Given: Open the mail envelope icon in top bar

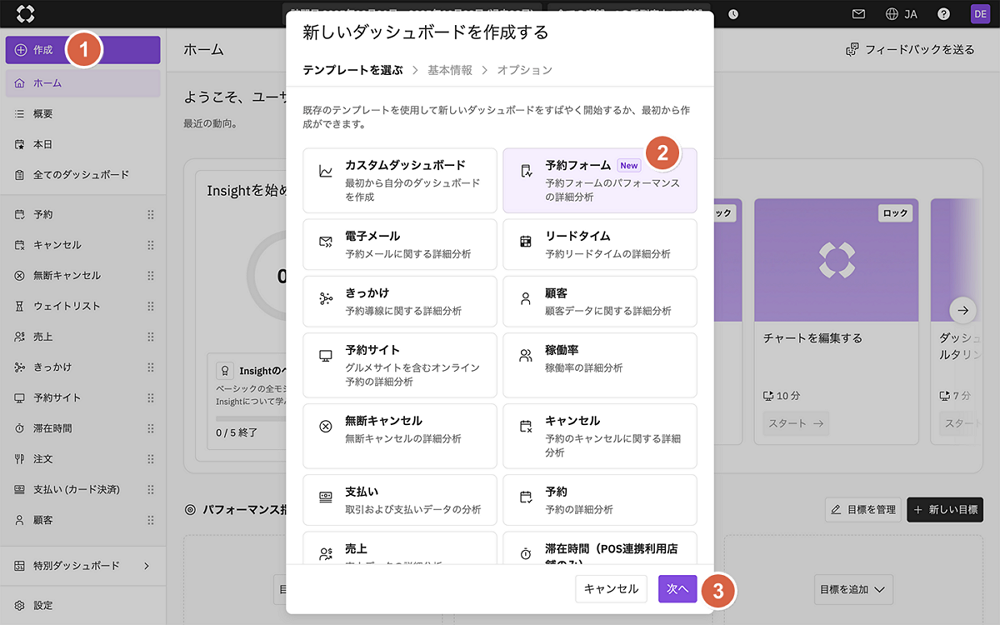Looking at the screenshot, I should point(858,14).
